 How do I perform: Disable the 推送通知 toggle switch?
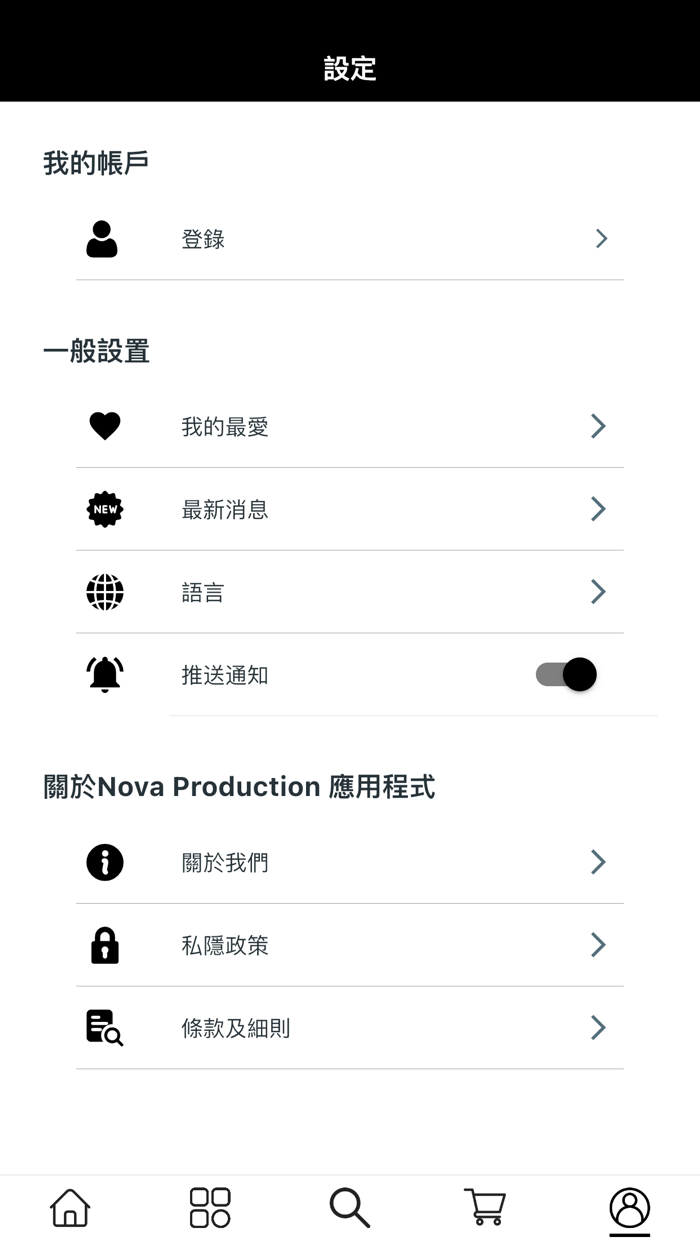[565, 674]
